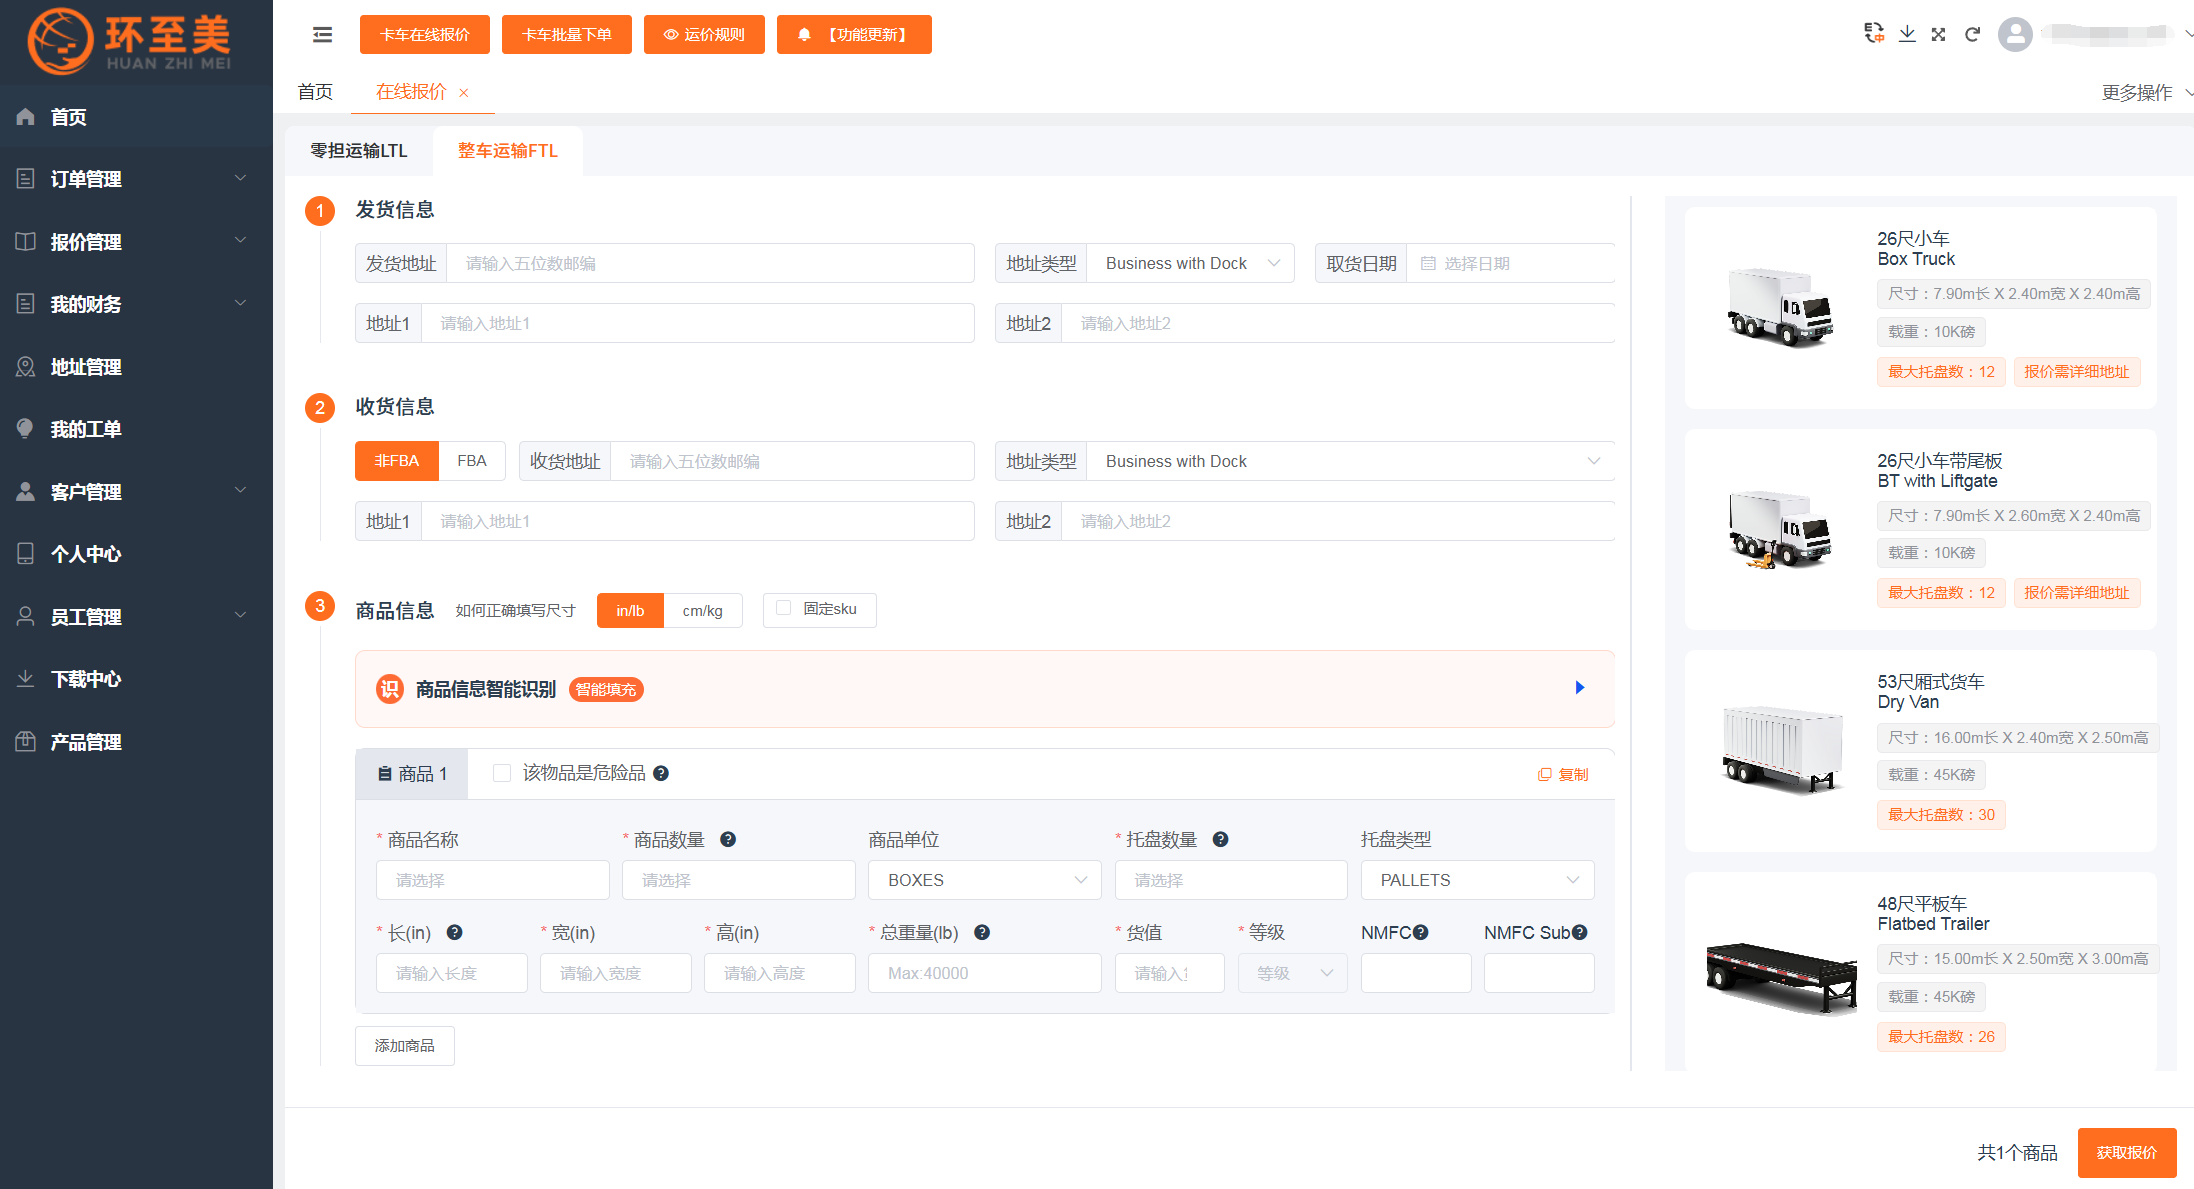Collapse sidebar with hamburger menu icon
Image resolution: width=2194 pixels, height=1189 pixels.
pyautogui.click(x=322, y=35)
